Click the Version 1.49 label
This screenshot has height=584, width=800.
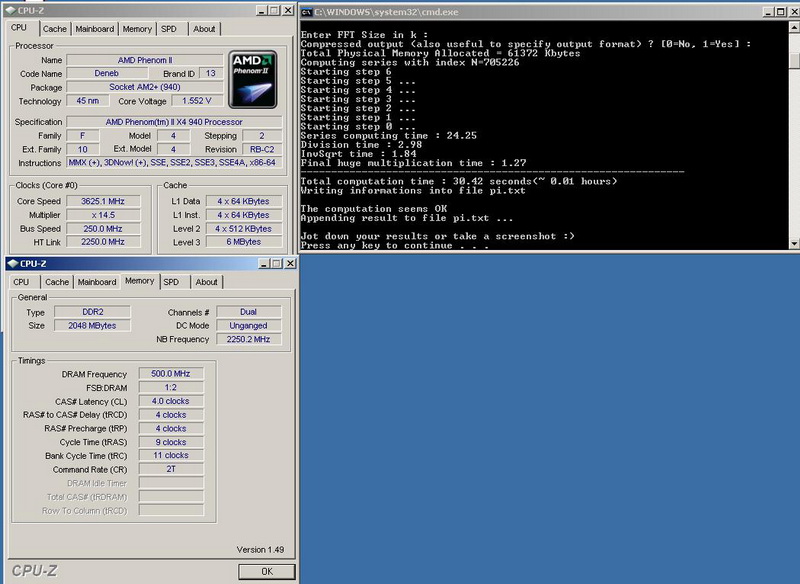(260, 549)
